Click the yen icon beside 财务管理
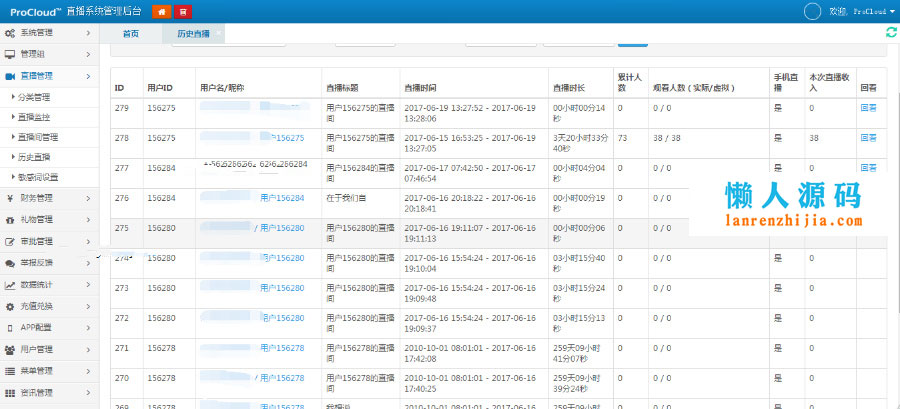 coord(10,198)
